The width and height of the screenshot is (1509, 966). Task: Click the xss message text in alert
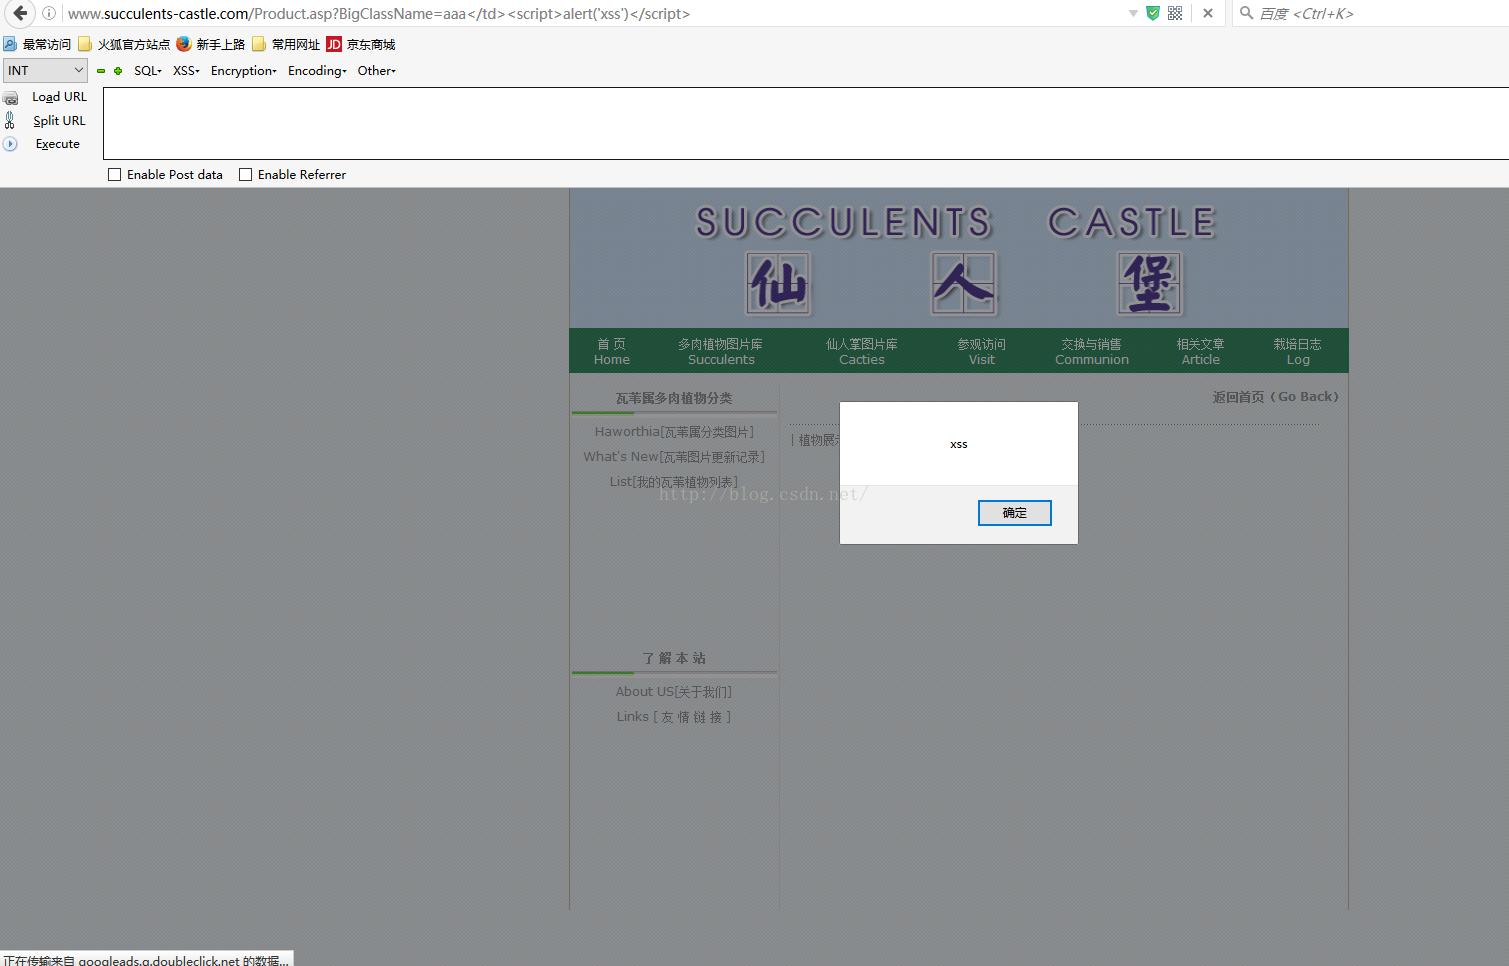[x=959, y=444]
